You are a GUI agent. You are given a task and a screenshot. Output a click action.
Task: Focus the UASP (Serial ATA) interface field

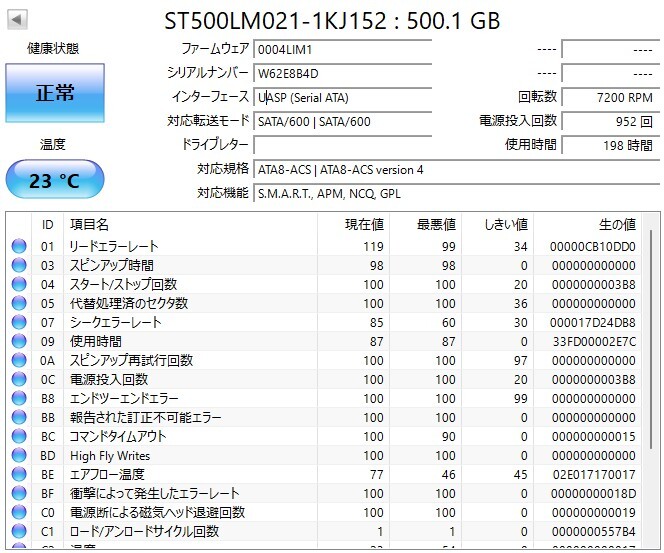(x=343, y=97)
